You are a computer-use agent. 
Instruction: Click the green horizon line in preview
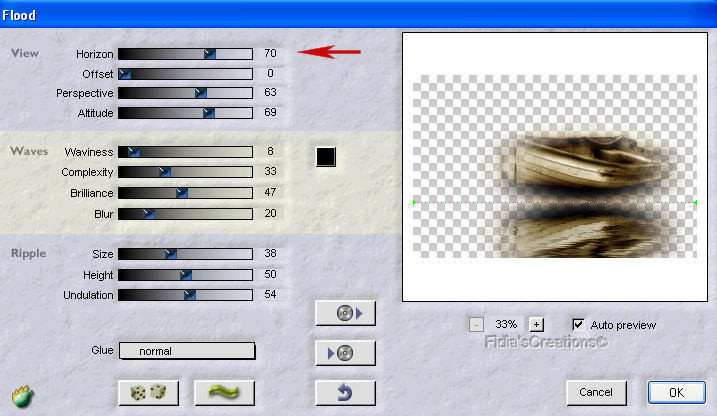pyautogui.click(x=555, y=202)
